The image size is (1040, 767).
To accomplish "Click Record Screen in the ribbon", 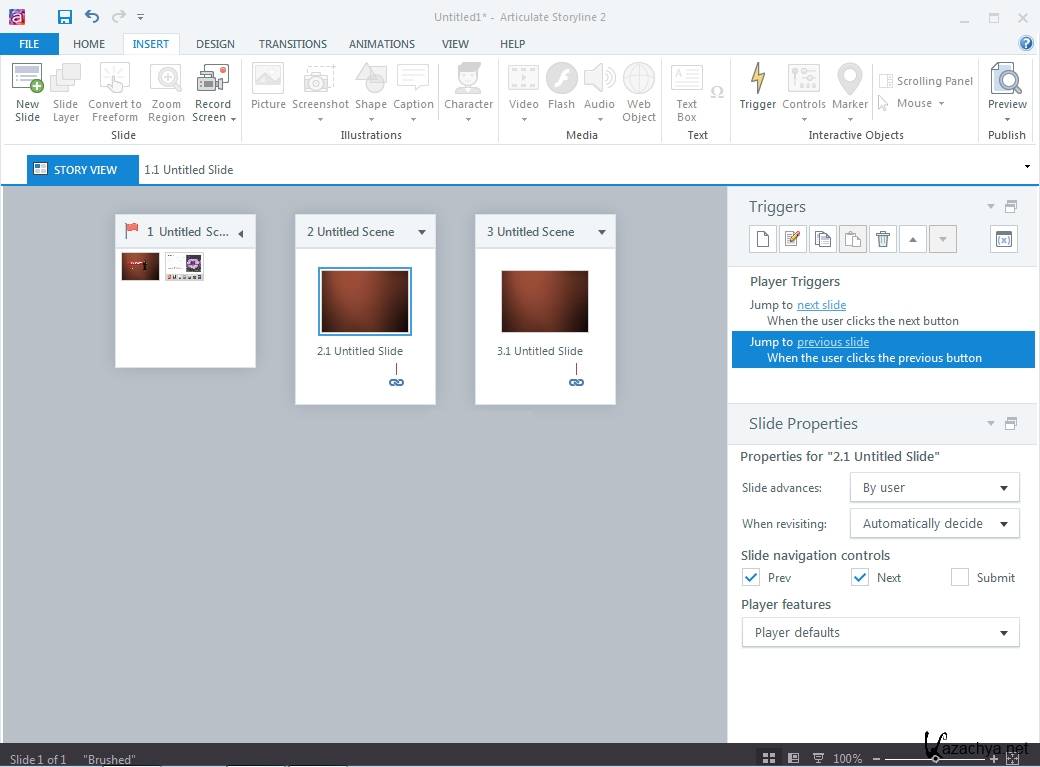I will pos(213,82).
